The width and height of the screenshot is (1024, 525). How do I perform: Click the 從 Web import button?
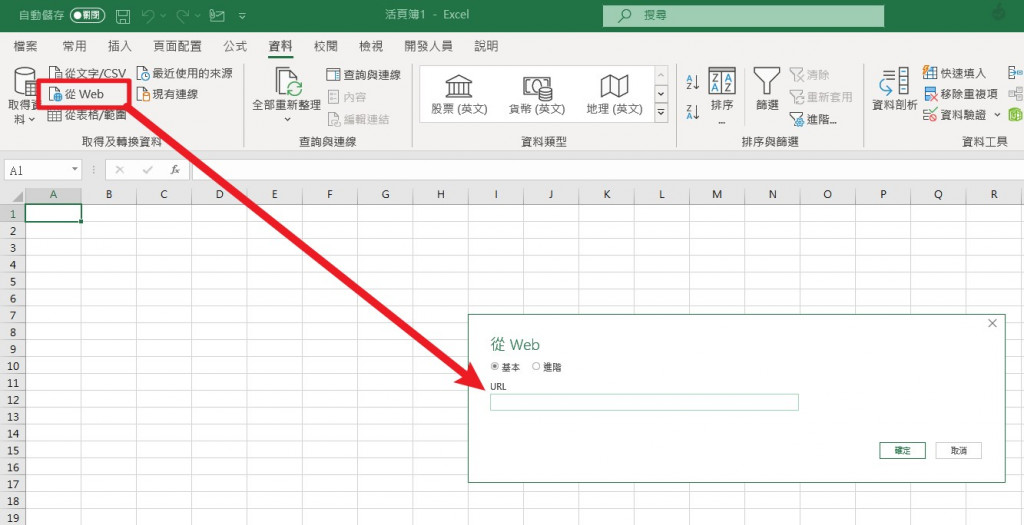pos(77,94)
